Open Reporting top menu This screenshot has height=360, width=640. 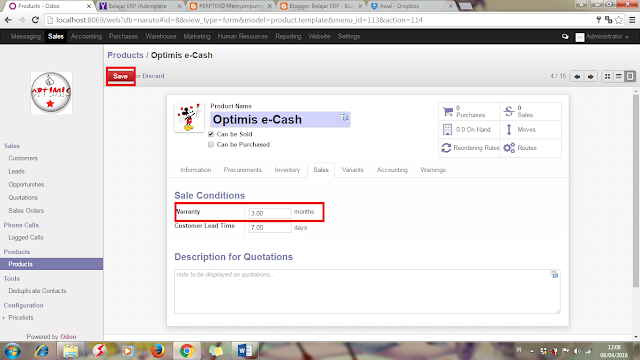288,36
